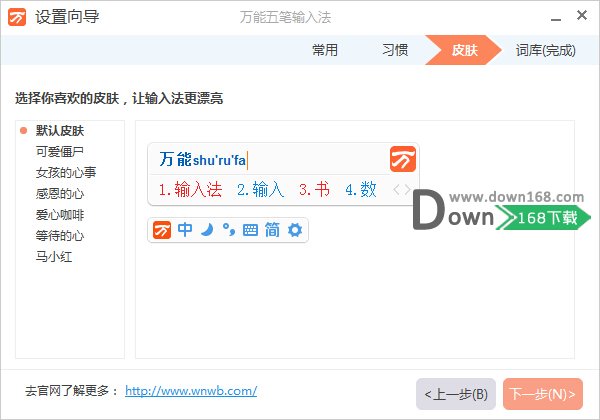The height and width of the screenshot is (420, 600).
Task: Select the 女孩的心事 skin
Action: tap(66, 173)
